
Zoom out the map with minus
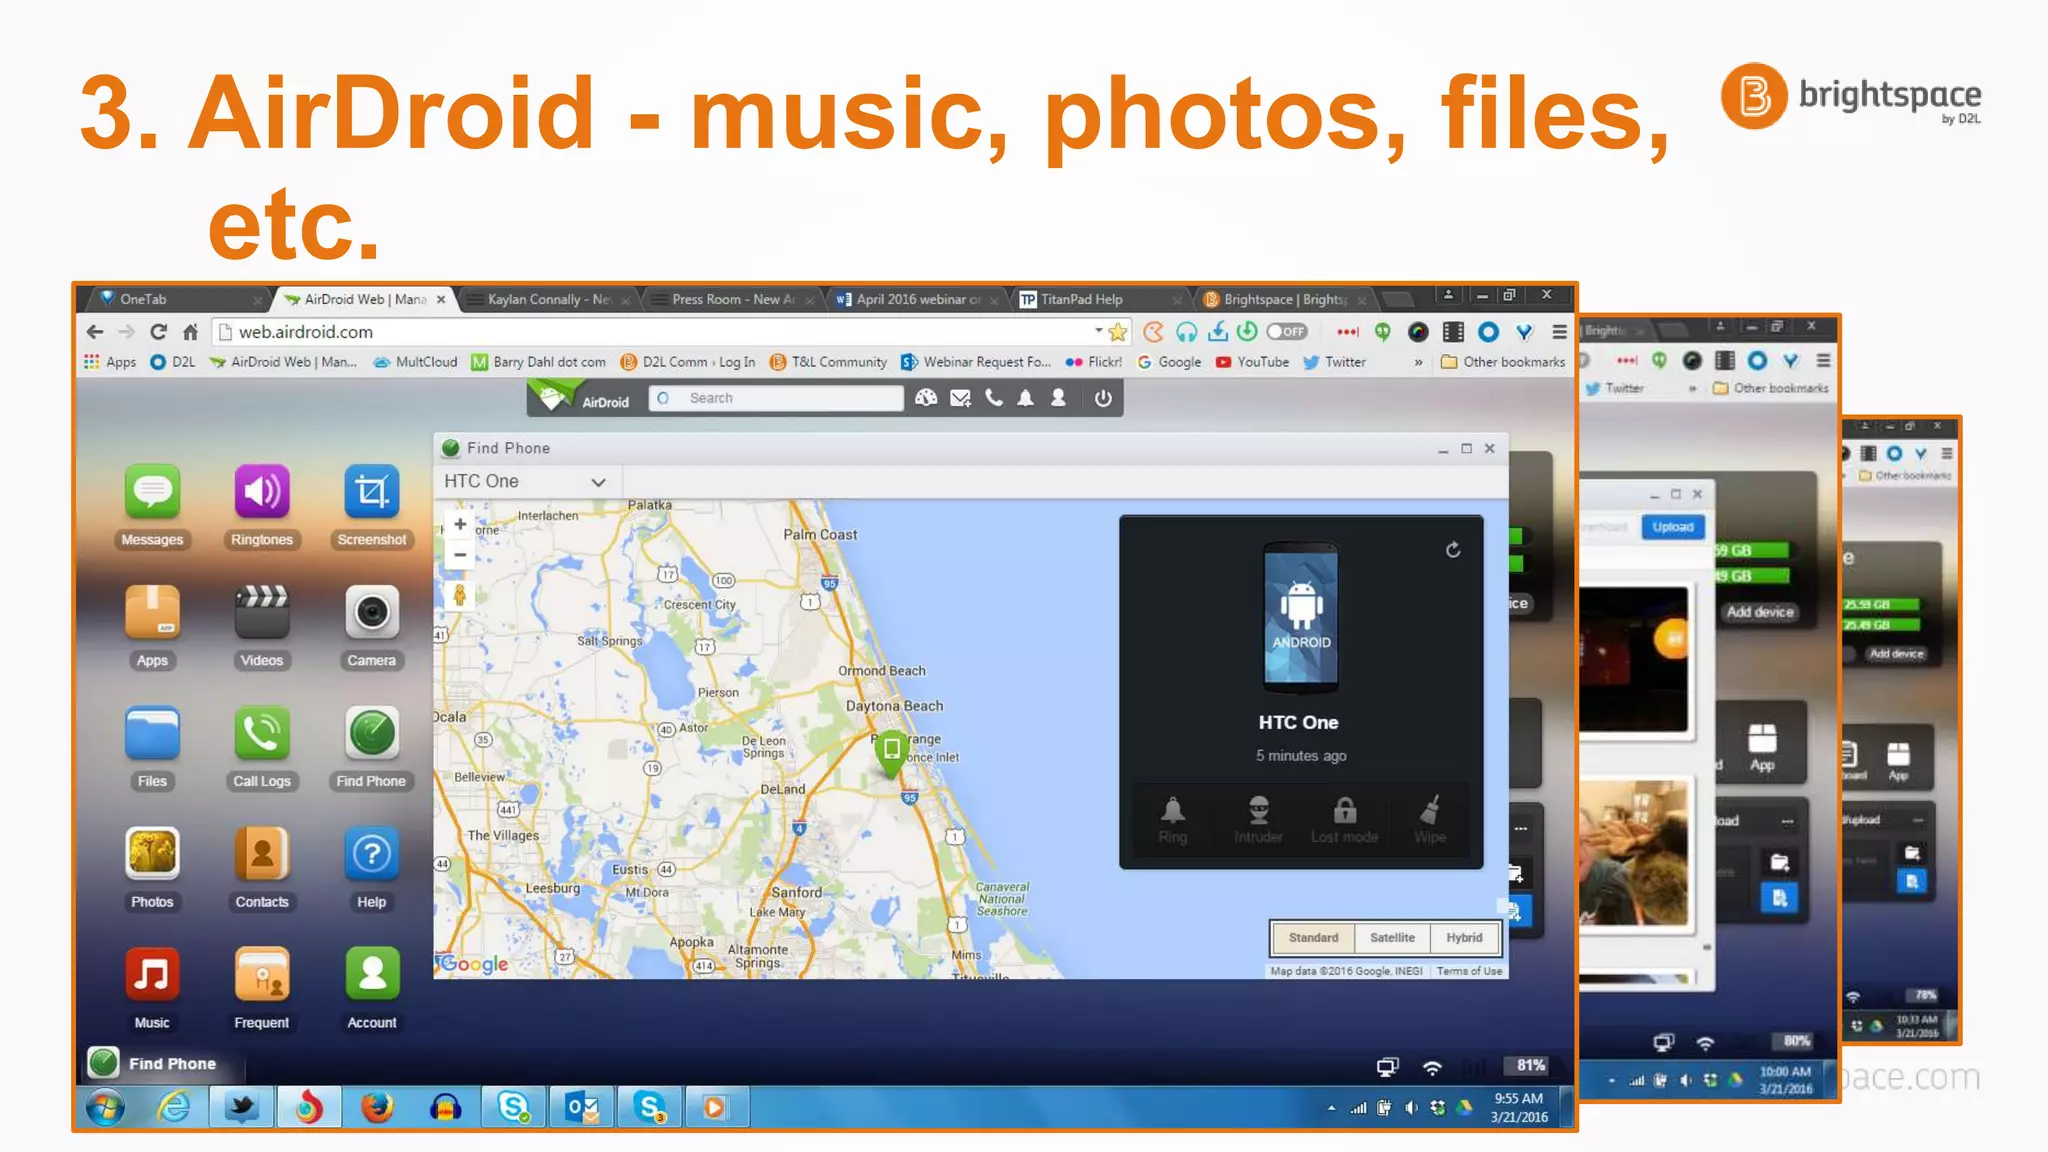pyautogui.click(x=460, y=555)
